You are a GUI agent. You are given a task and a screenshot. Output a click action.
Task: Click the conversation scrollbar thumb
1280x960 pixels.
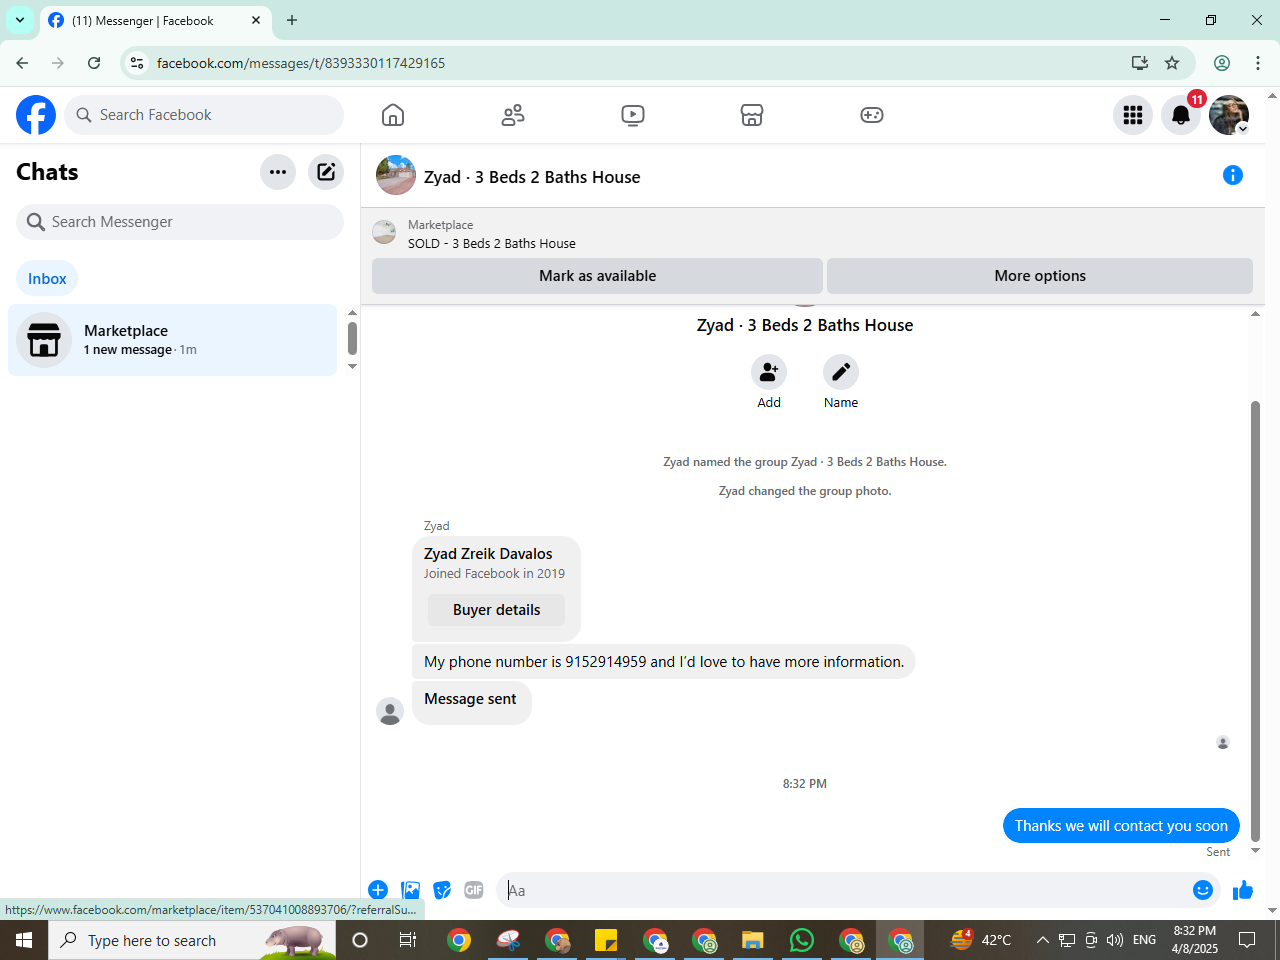[1256, 620]
